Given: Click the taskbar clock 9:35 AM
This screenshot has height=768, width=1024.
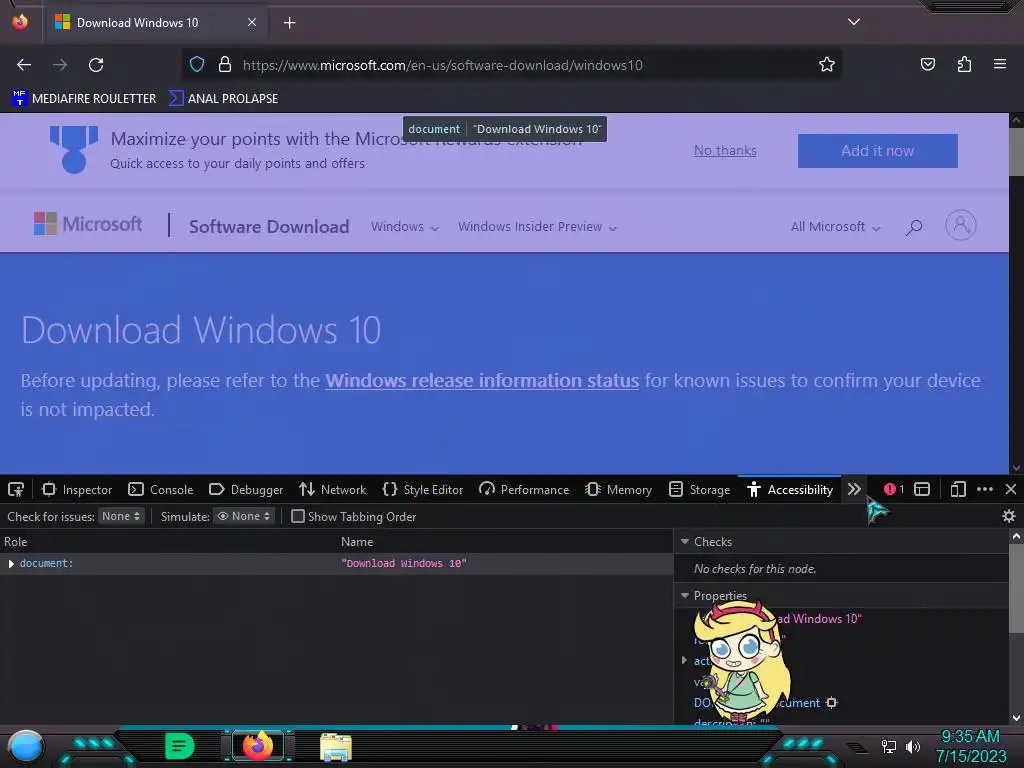Looking at the screenshot, I should 970,737.
